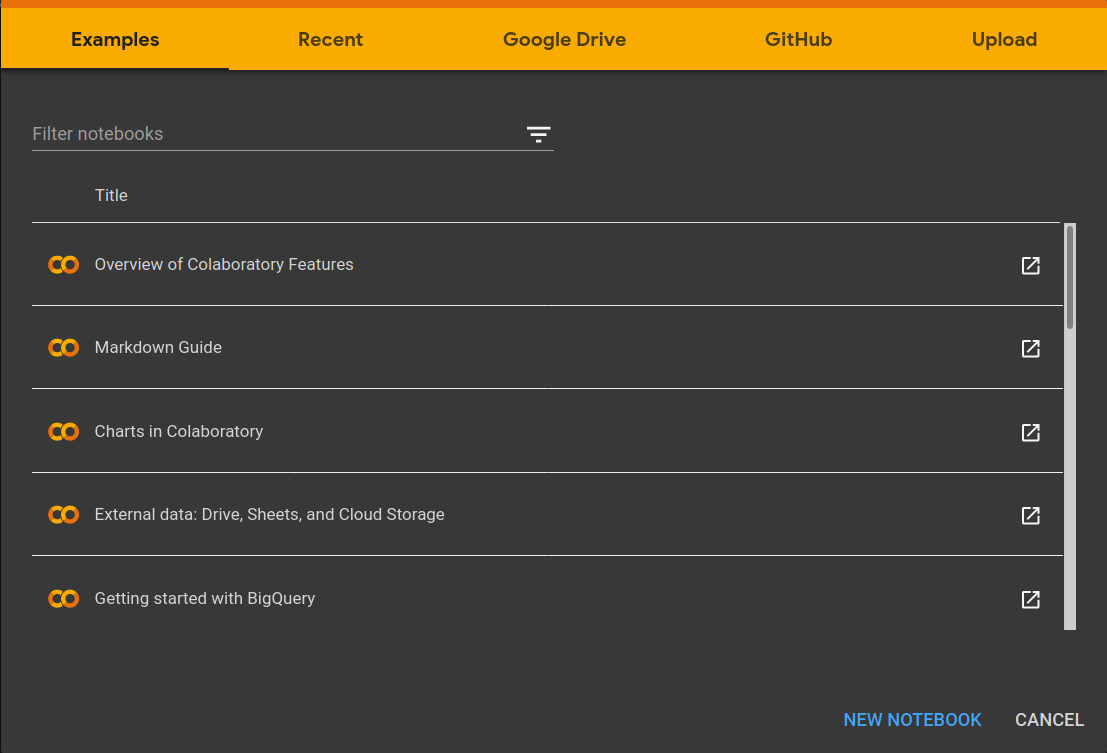Click the Title column header
Image resolution: width=1107 pixels, height=753 pixels.
(x=111, y=195)
